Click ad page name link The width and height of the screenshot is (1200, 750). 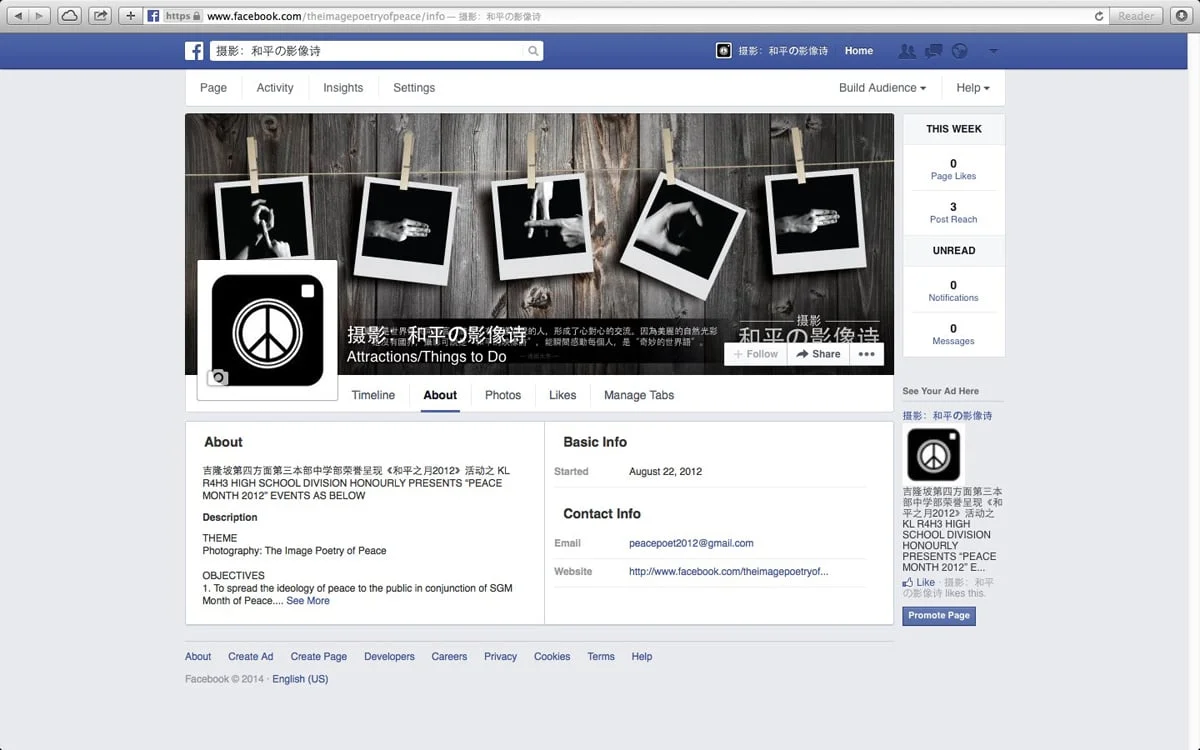point(947,416)
